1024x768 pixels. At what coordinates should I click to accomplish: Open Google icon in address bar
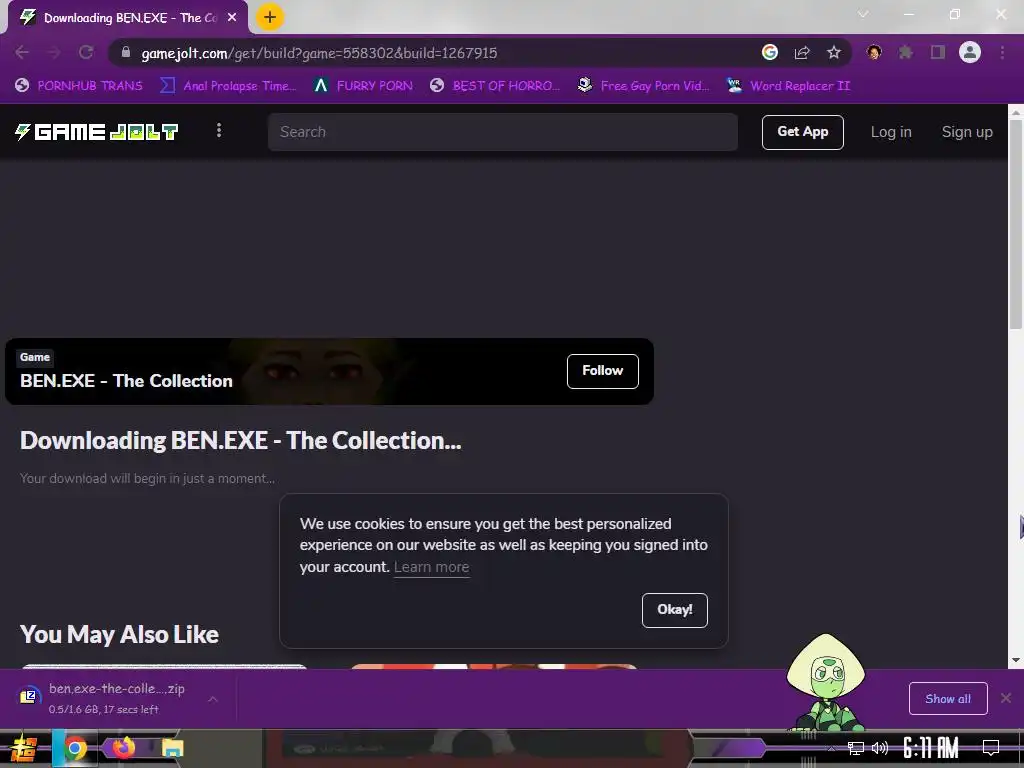coord(770,52)
